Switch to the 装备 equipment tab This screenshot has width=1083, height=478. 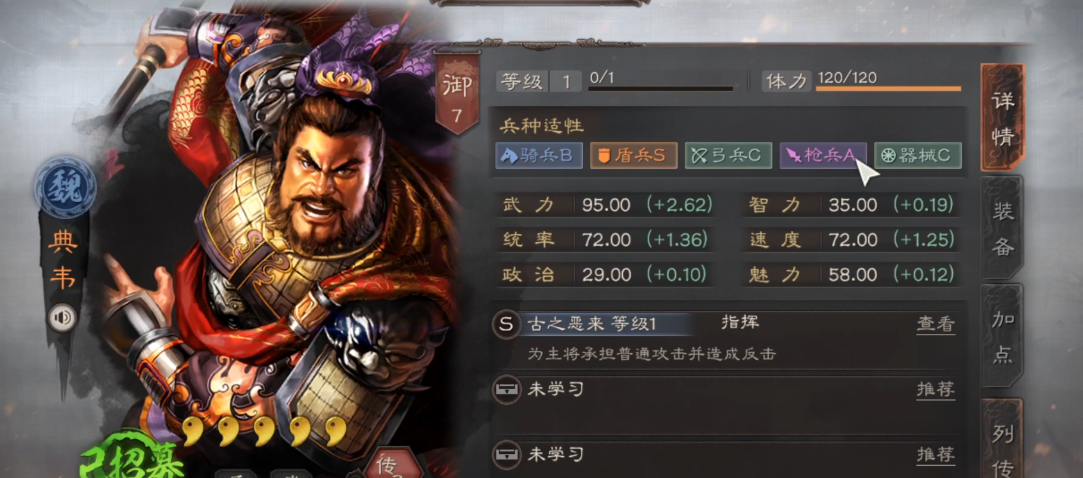click(x=1002, y=230)
